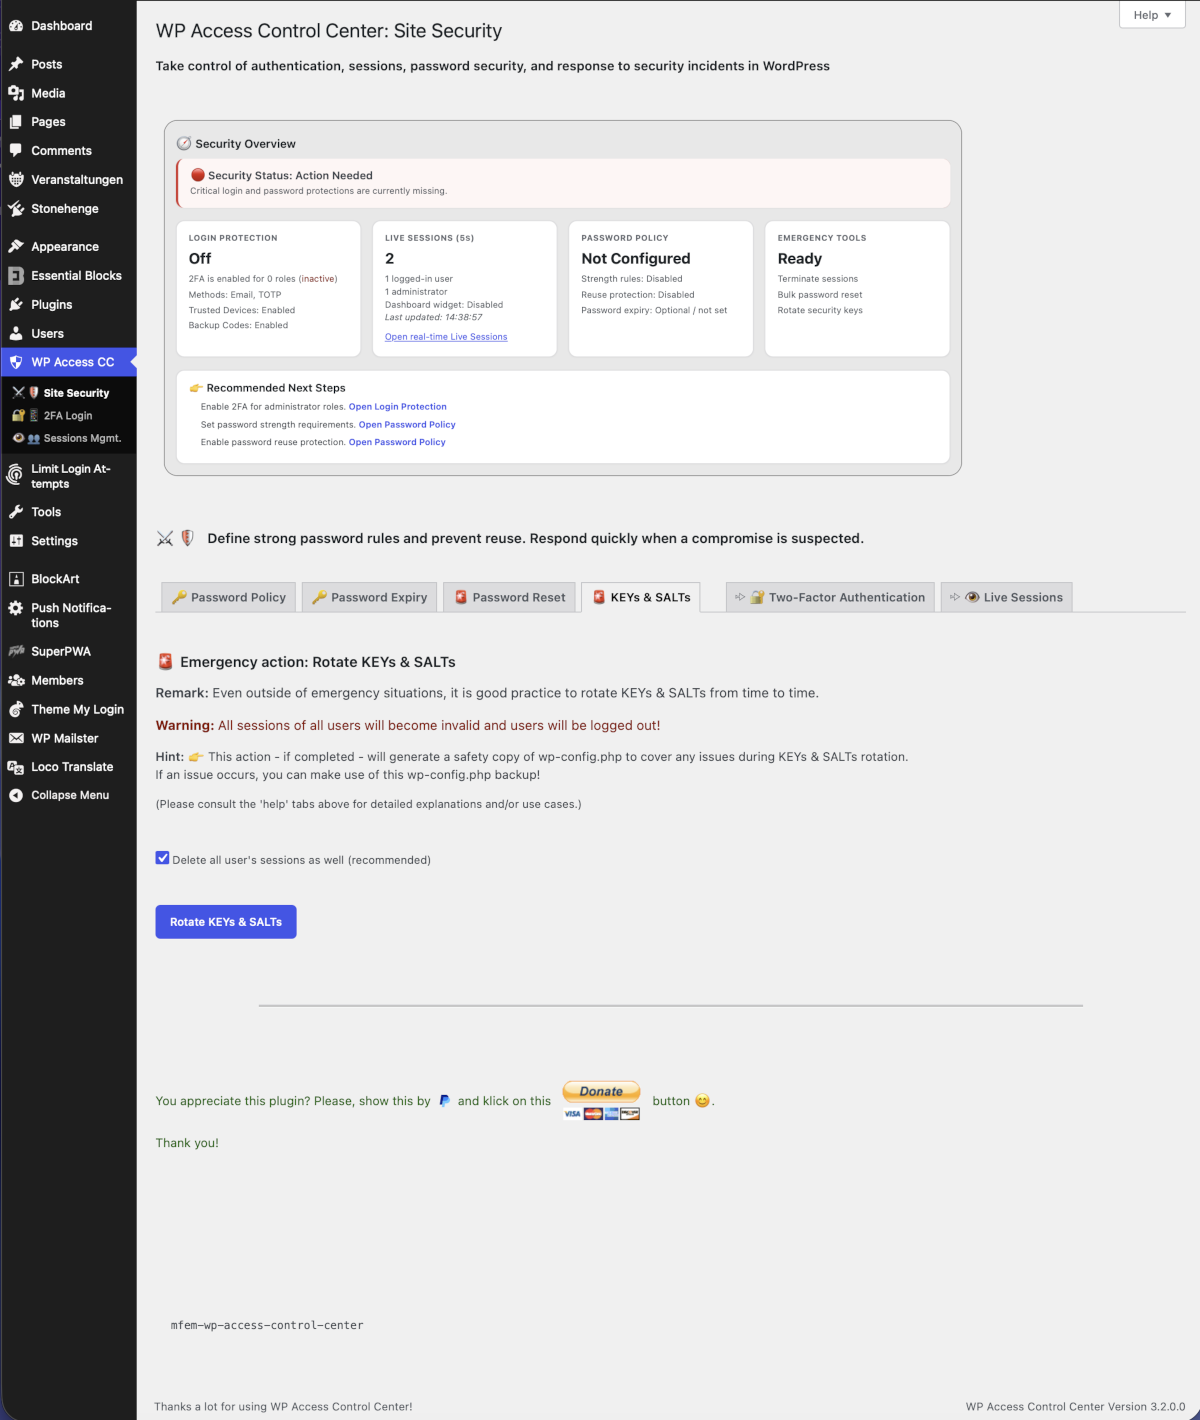Open the Help dropdown at top right
Screen dimensions: 1200x1420
coord(1151,15)
